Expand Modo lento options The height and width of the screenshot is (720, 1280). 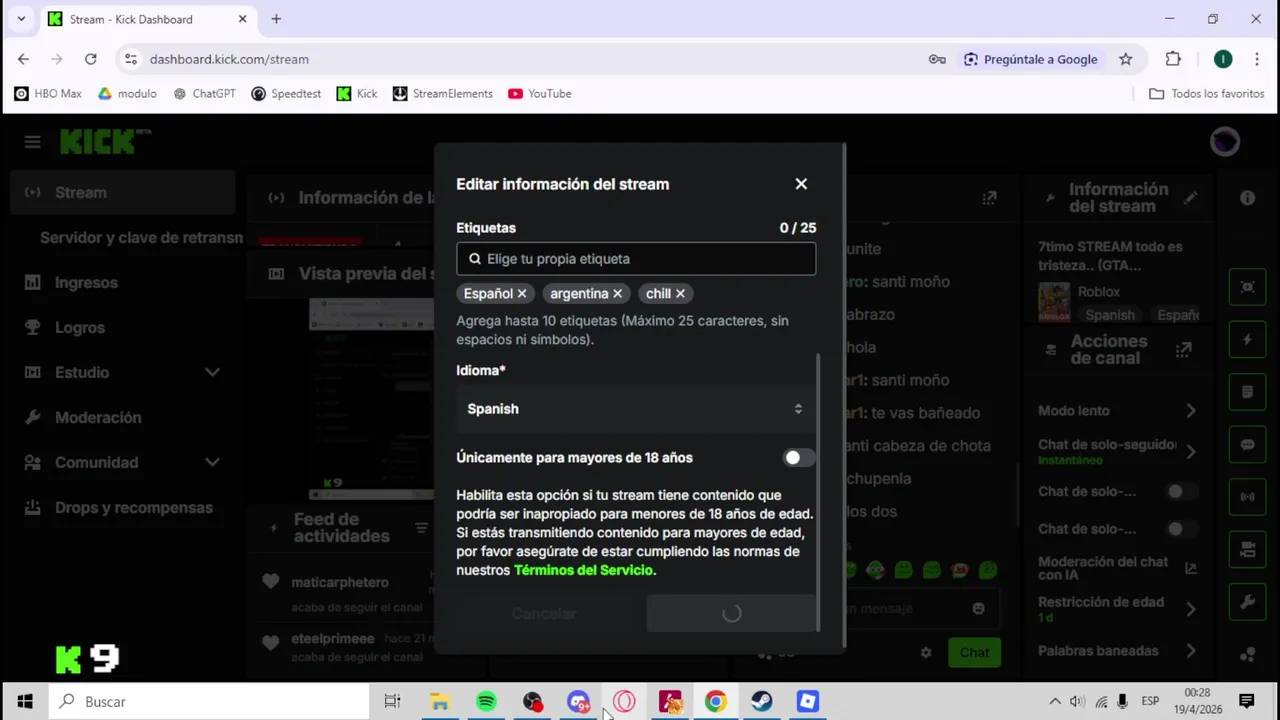(1190, 411)
